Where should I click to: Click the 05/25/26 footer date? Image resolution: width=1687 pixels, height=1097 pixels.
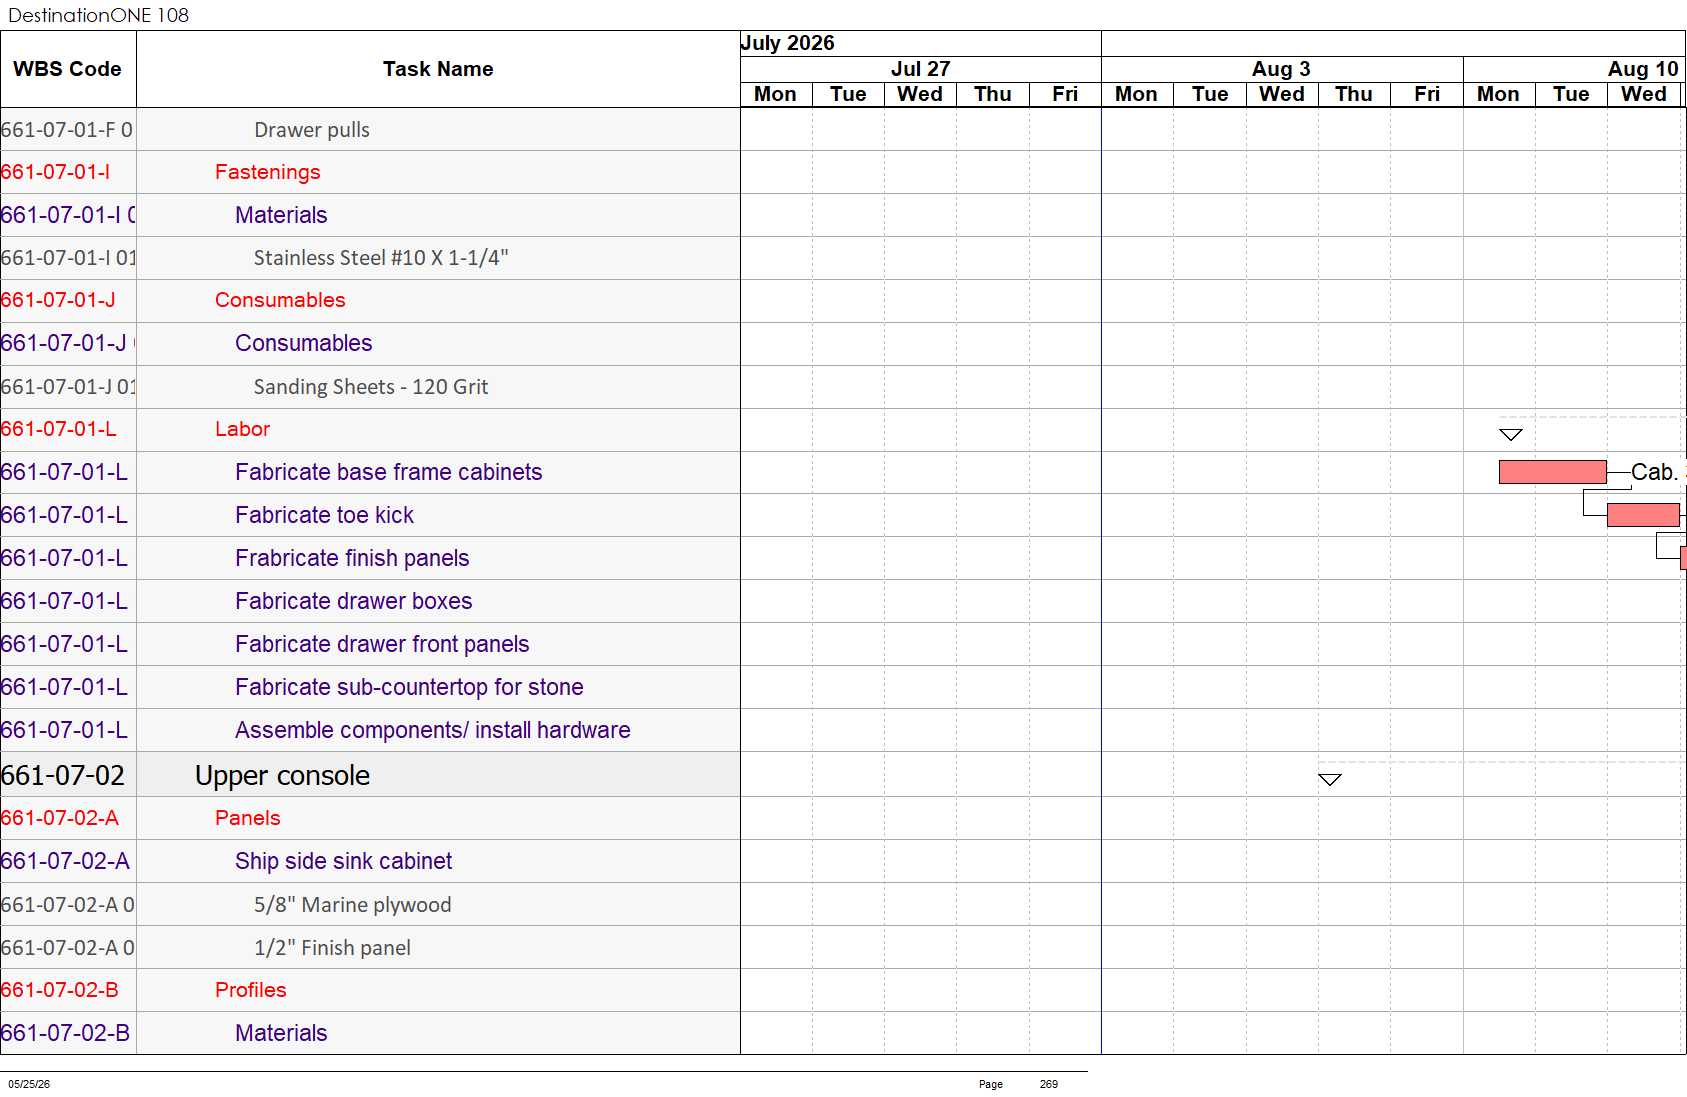click(29, 1084)
